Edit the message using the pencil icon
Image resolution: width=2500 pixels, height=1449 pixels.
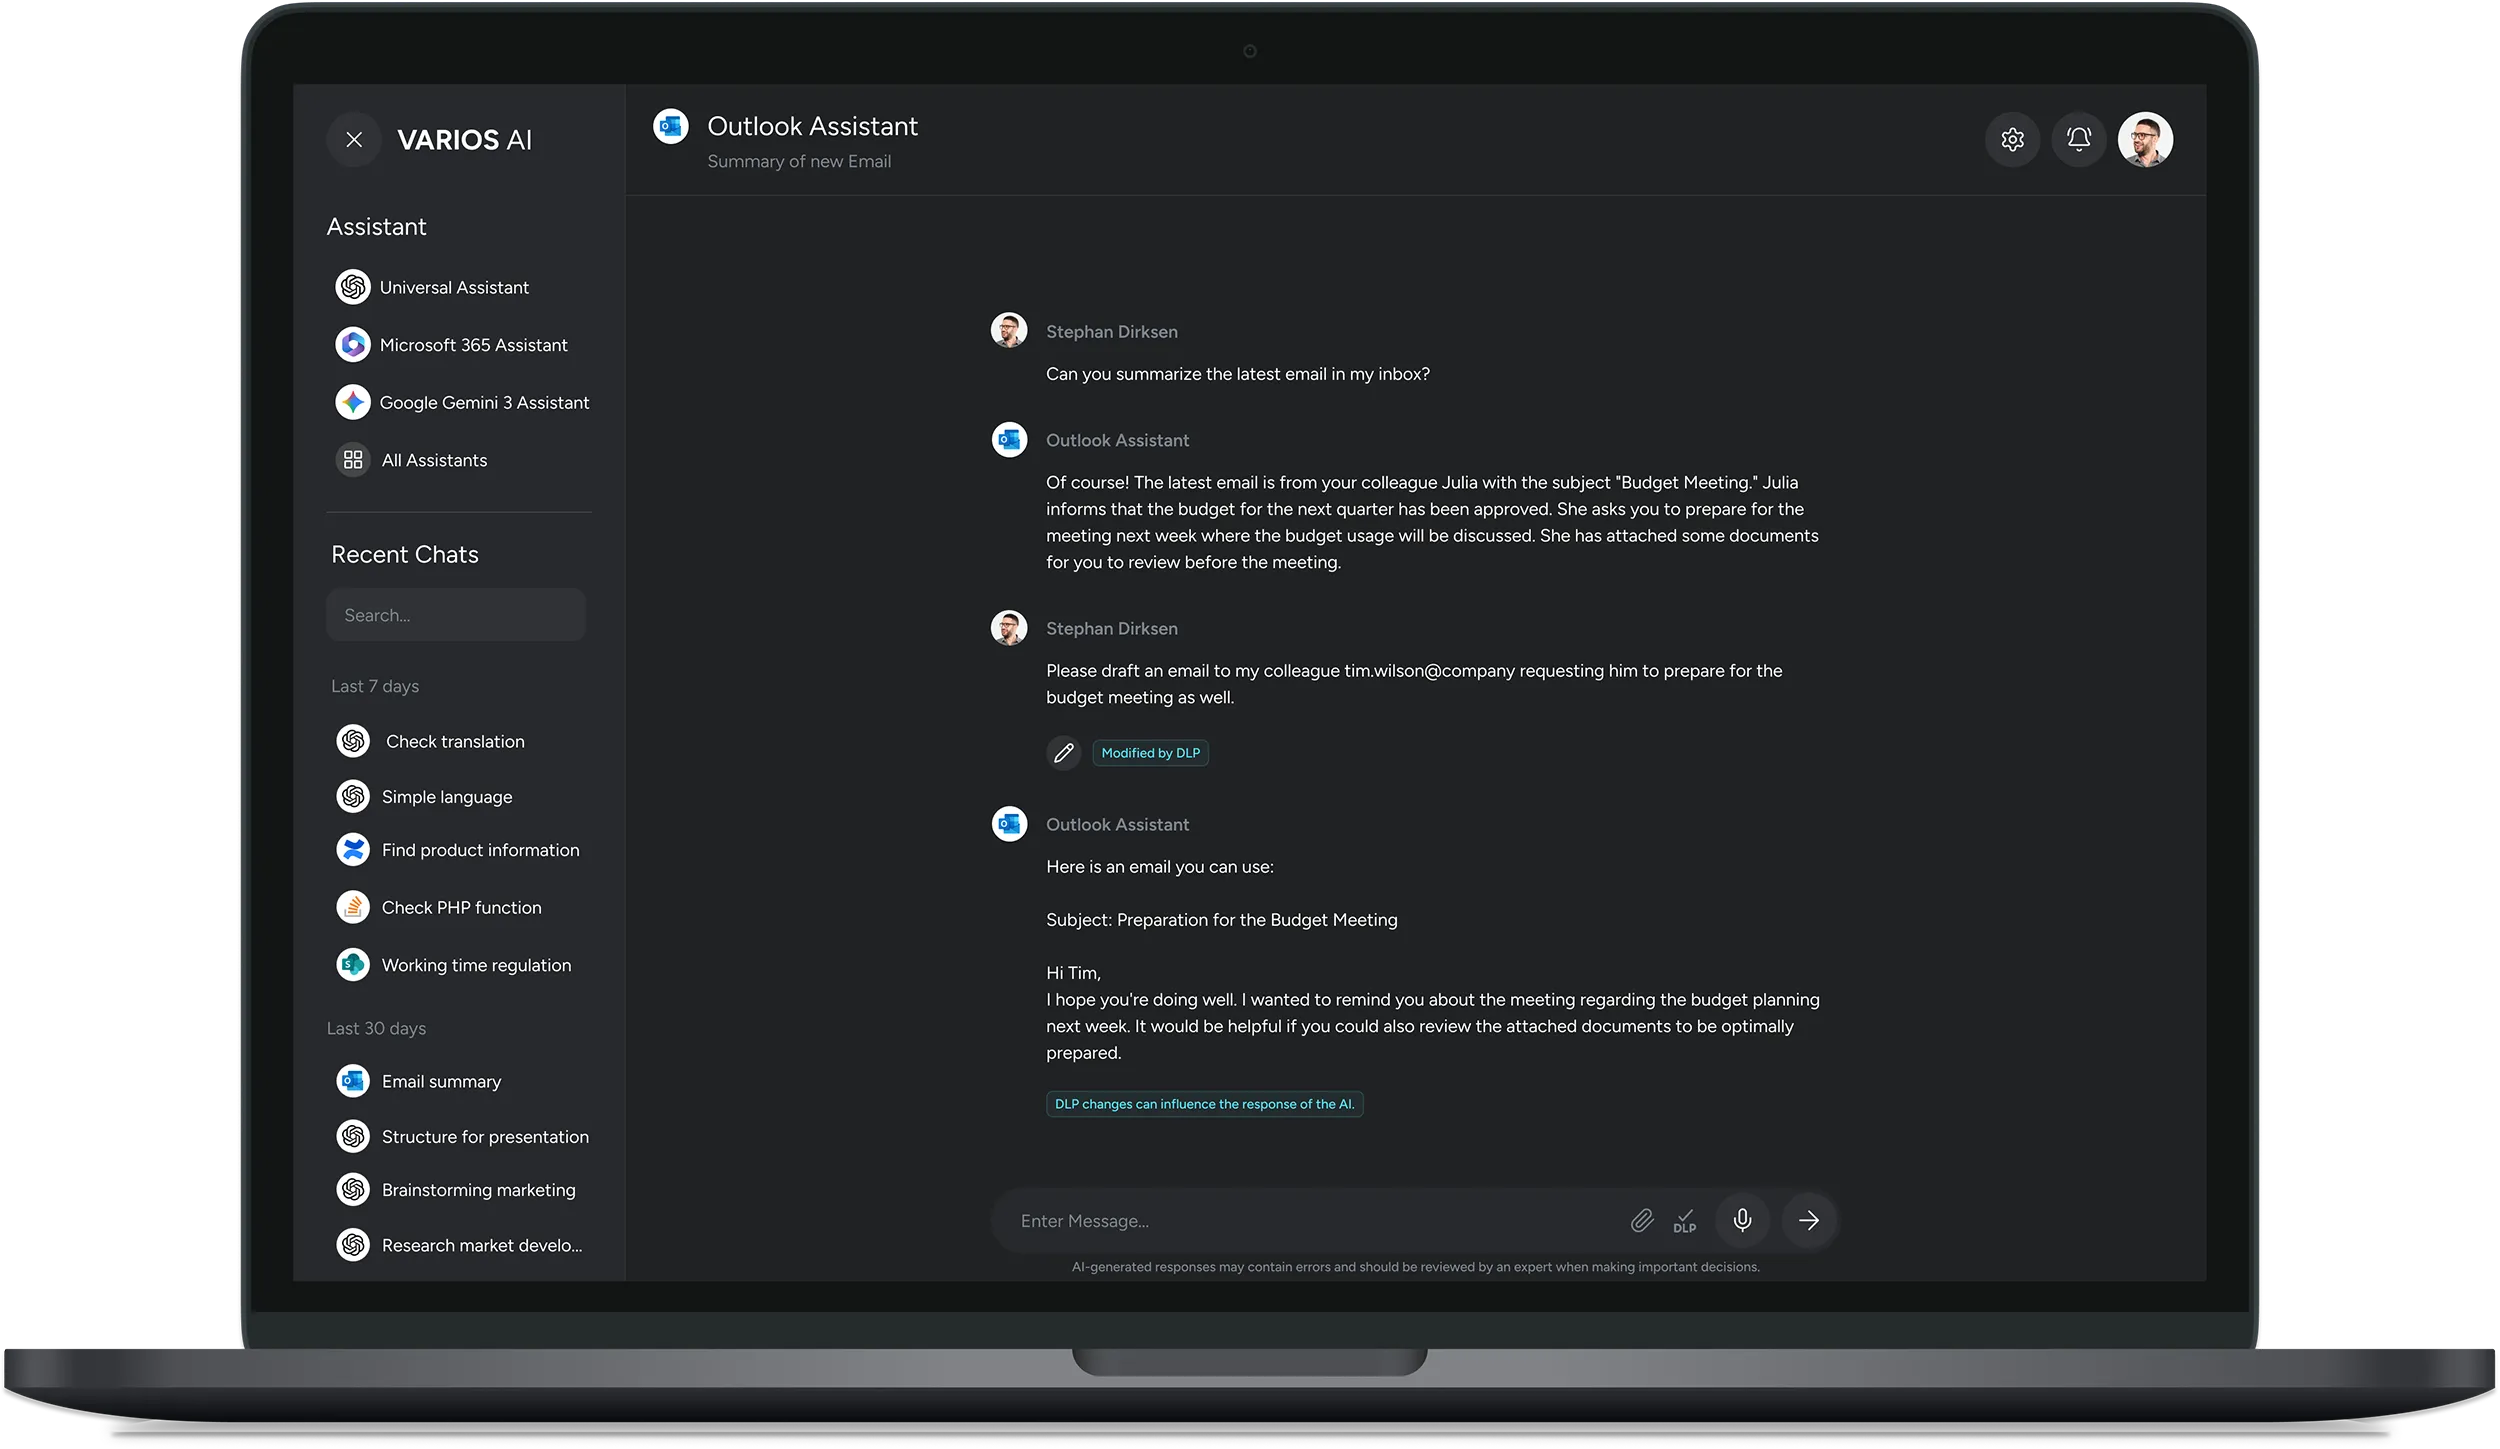(x=1064, y=753)
